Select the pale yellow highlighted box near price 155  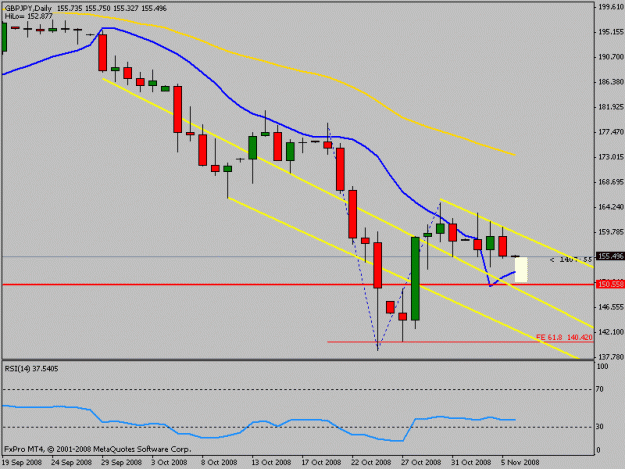click(x=521, y=270)
